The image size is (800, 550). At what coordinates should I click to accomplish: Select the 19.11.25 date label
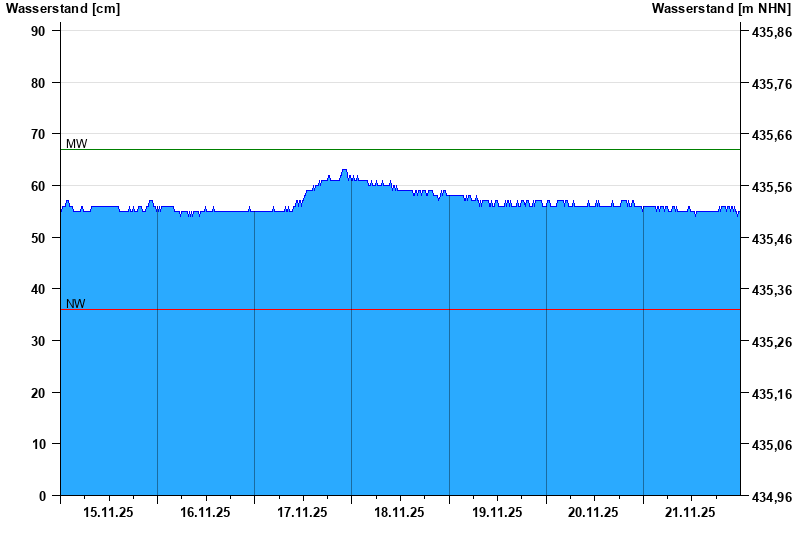tap(497, 512)
